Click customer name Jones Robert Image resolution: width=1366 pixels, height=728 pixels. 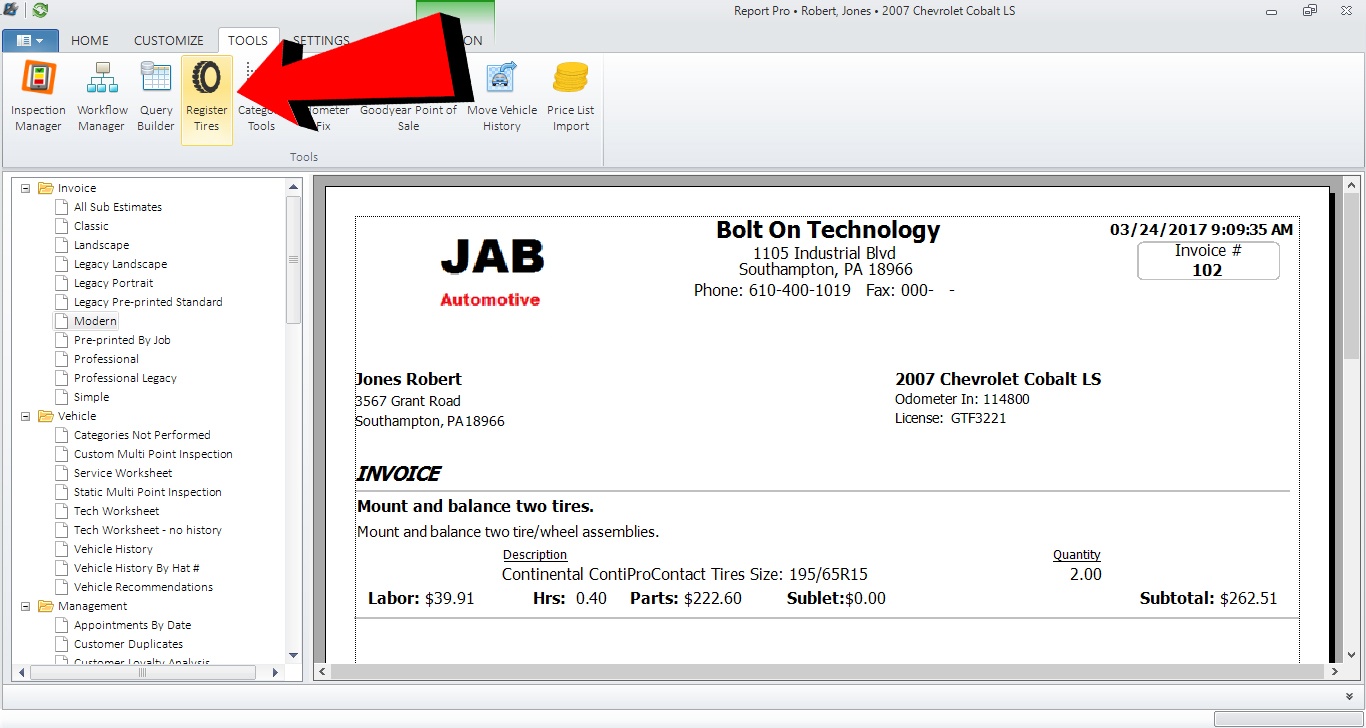pyautogui.click(x=408, y=379)
